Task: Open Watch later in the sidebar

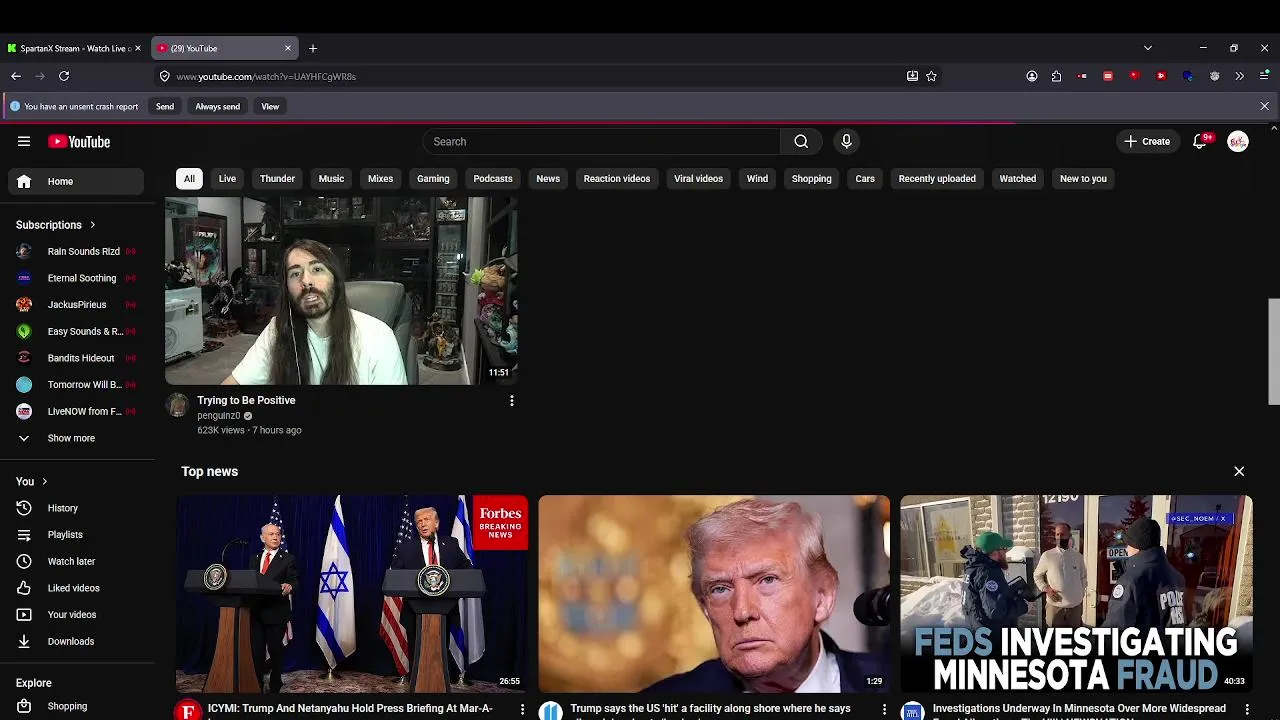Action: coord(78,561)
